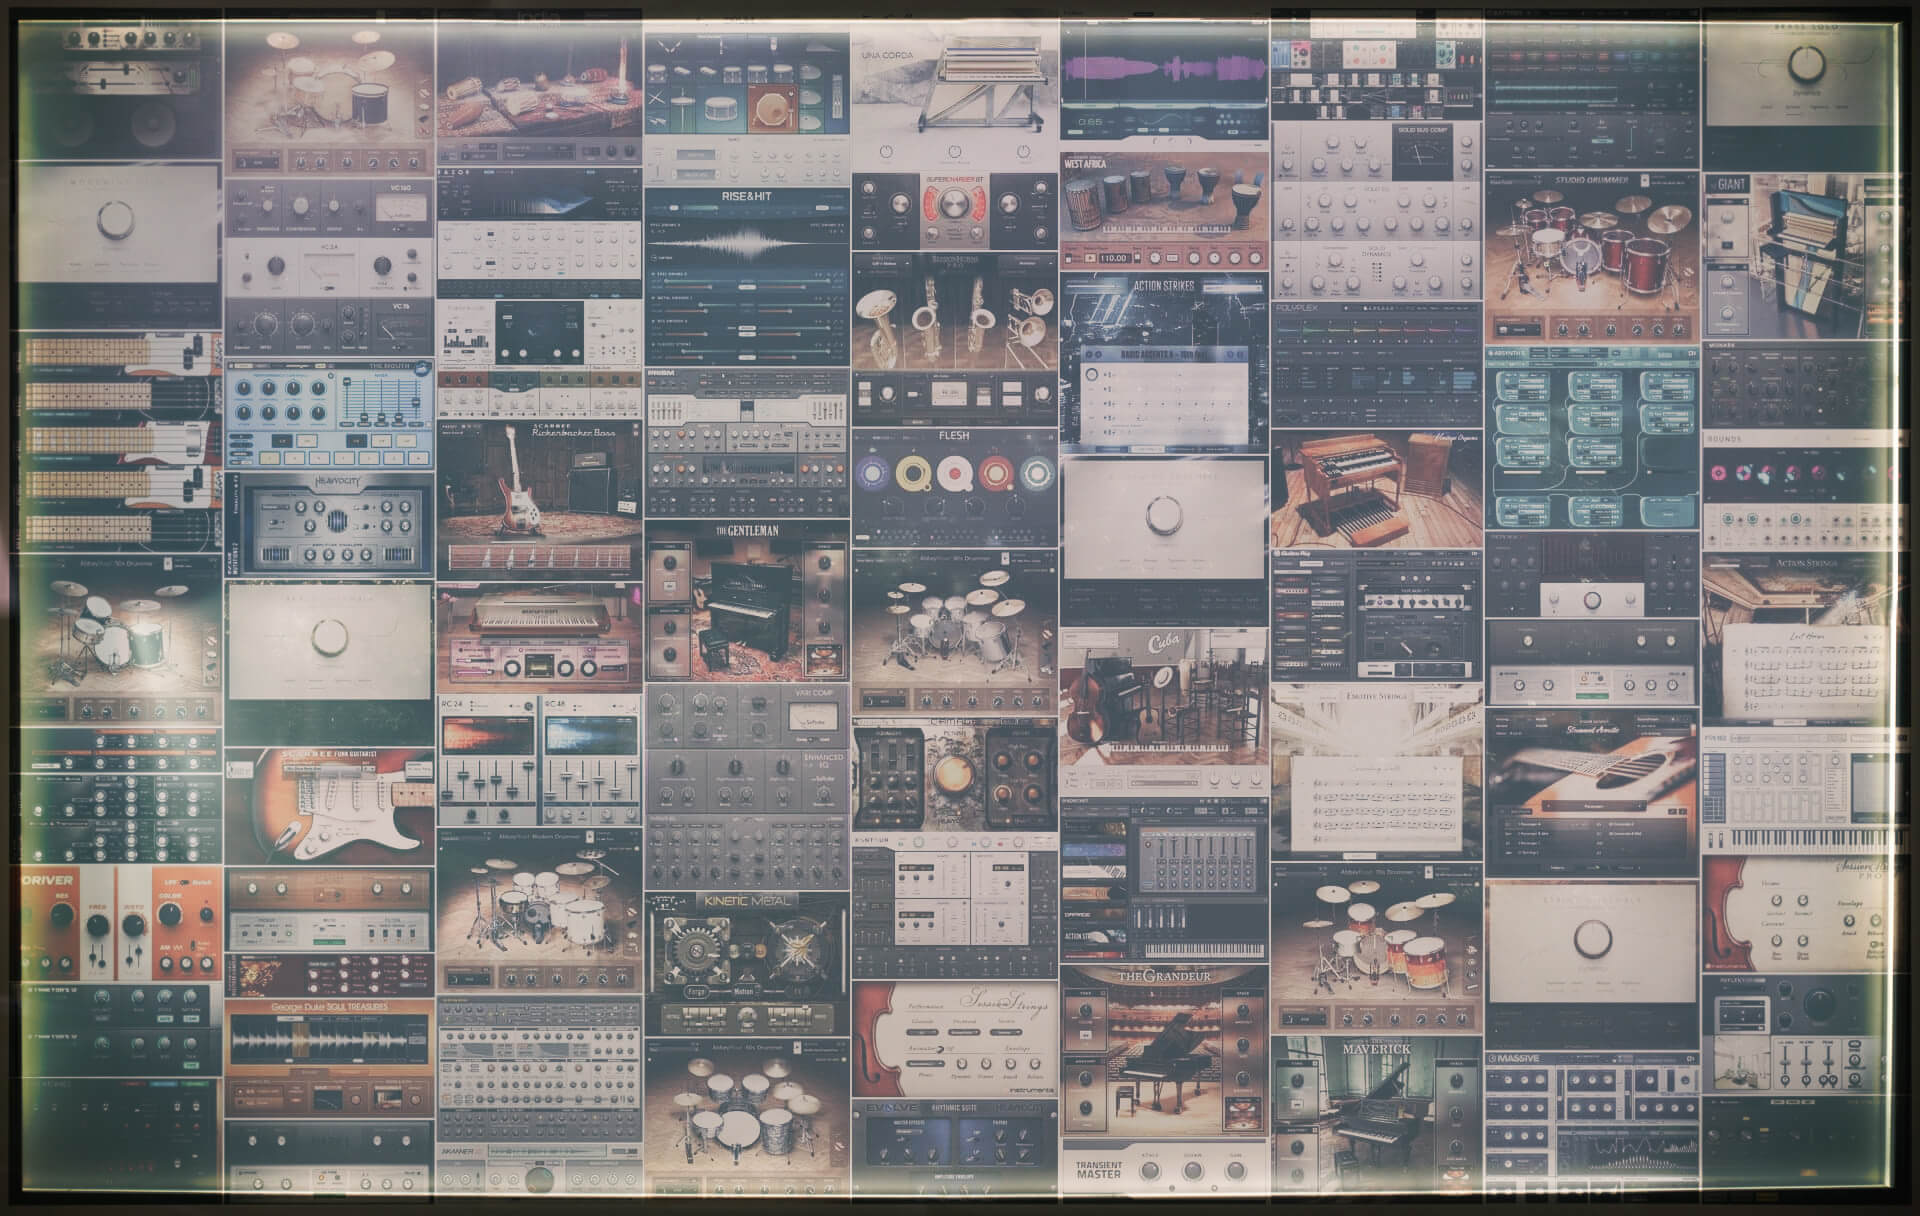The image size is (1920, 1216).
Task: Select the Emotive Strings tile
Action: (x=1376, y=771)
